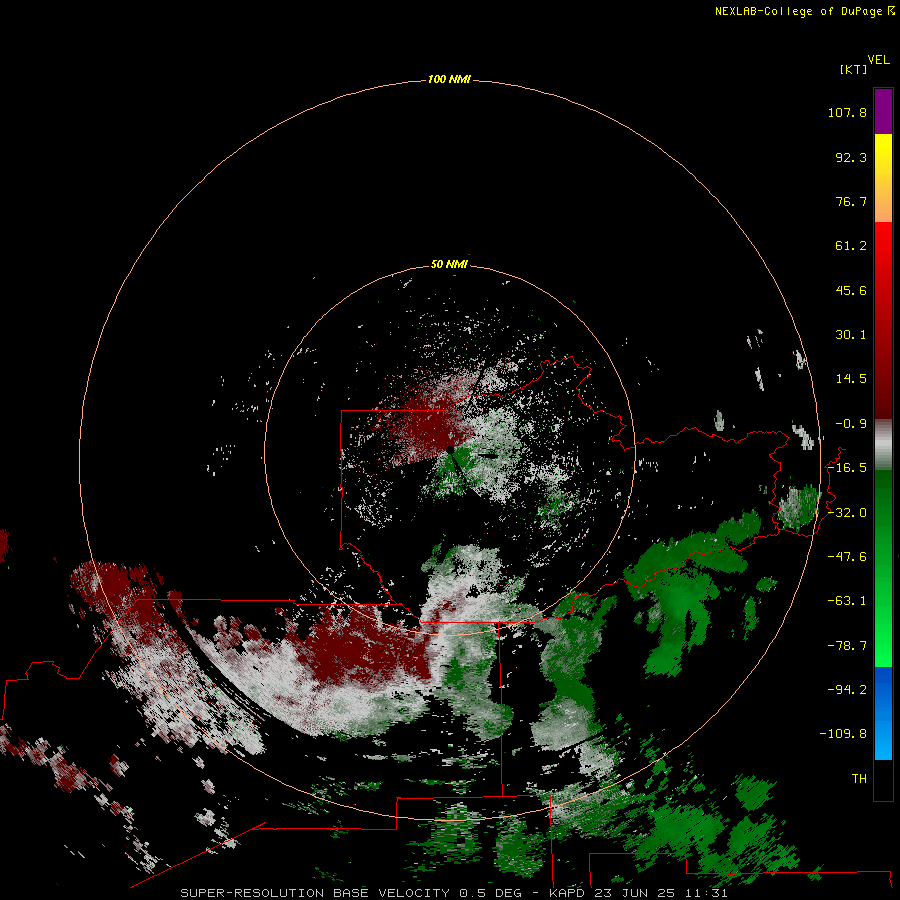Select the -16.5 legend value
Image resolution: width=900 pixels, height=900 pixels.
click(x=847, y=468)
